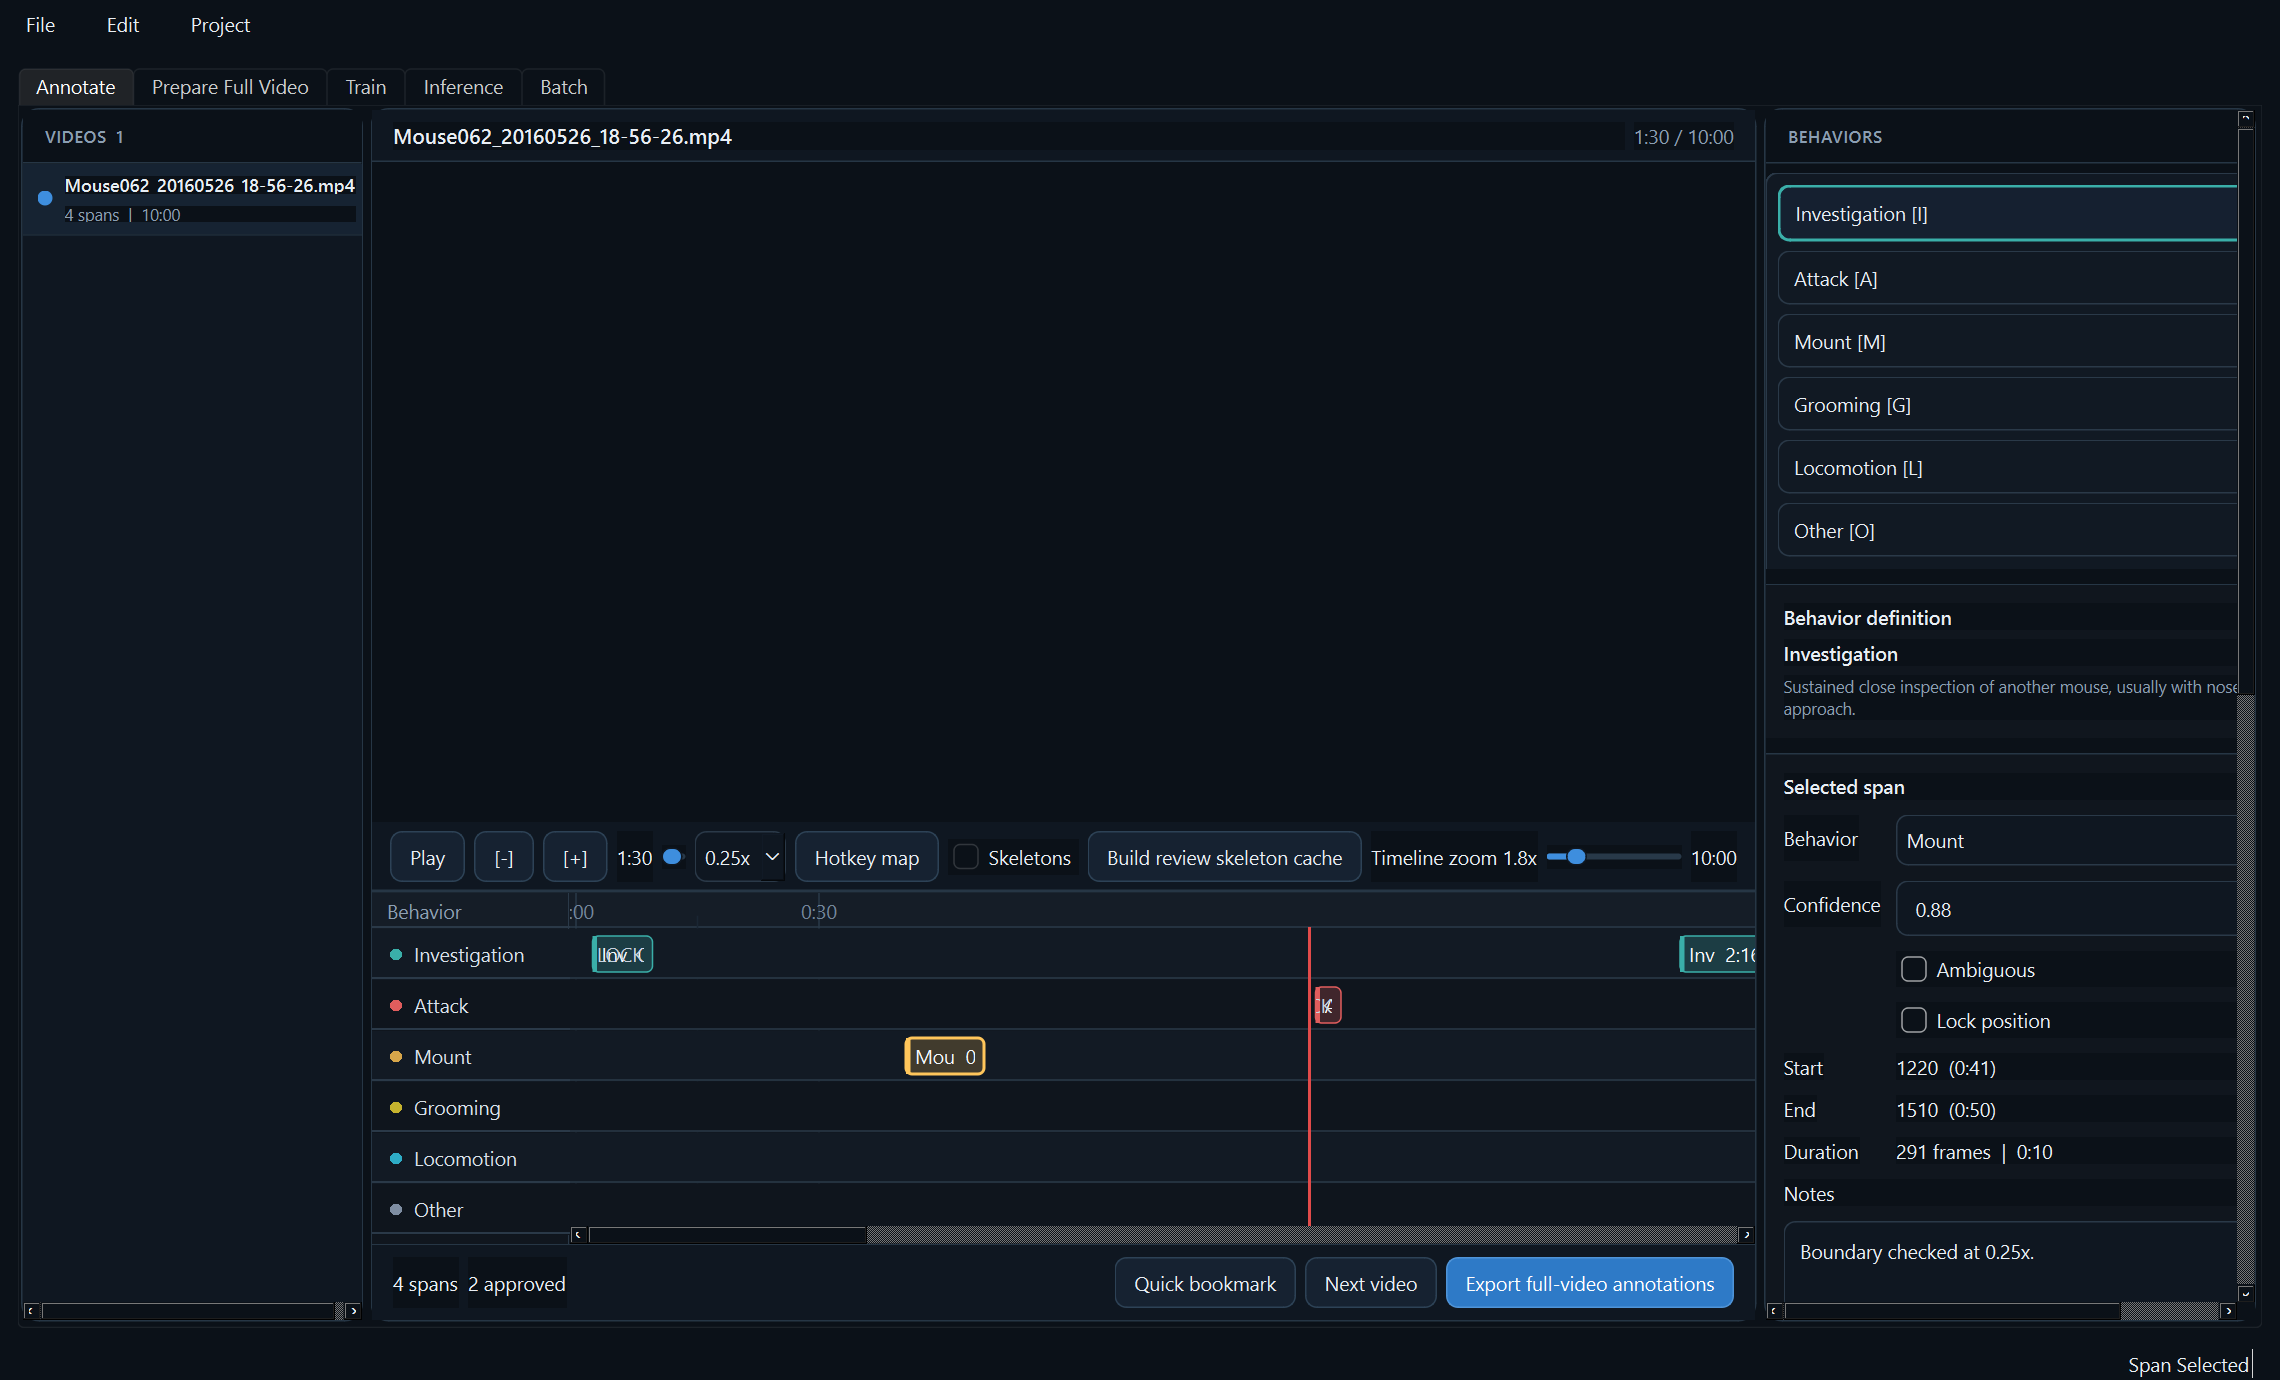Image resolution: width=2280 pixels, height=1380 pixels.
Task: Click timeline scrollbar left arrow
Action: tap(578, 1234)
